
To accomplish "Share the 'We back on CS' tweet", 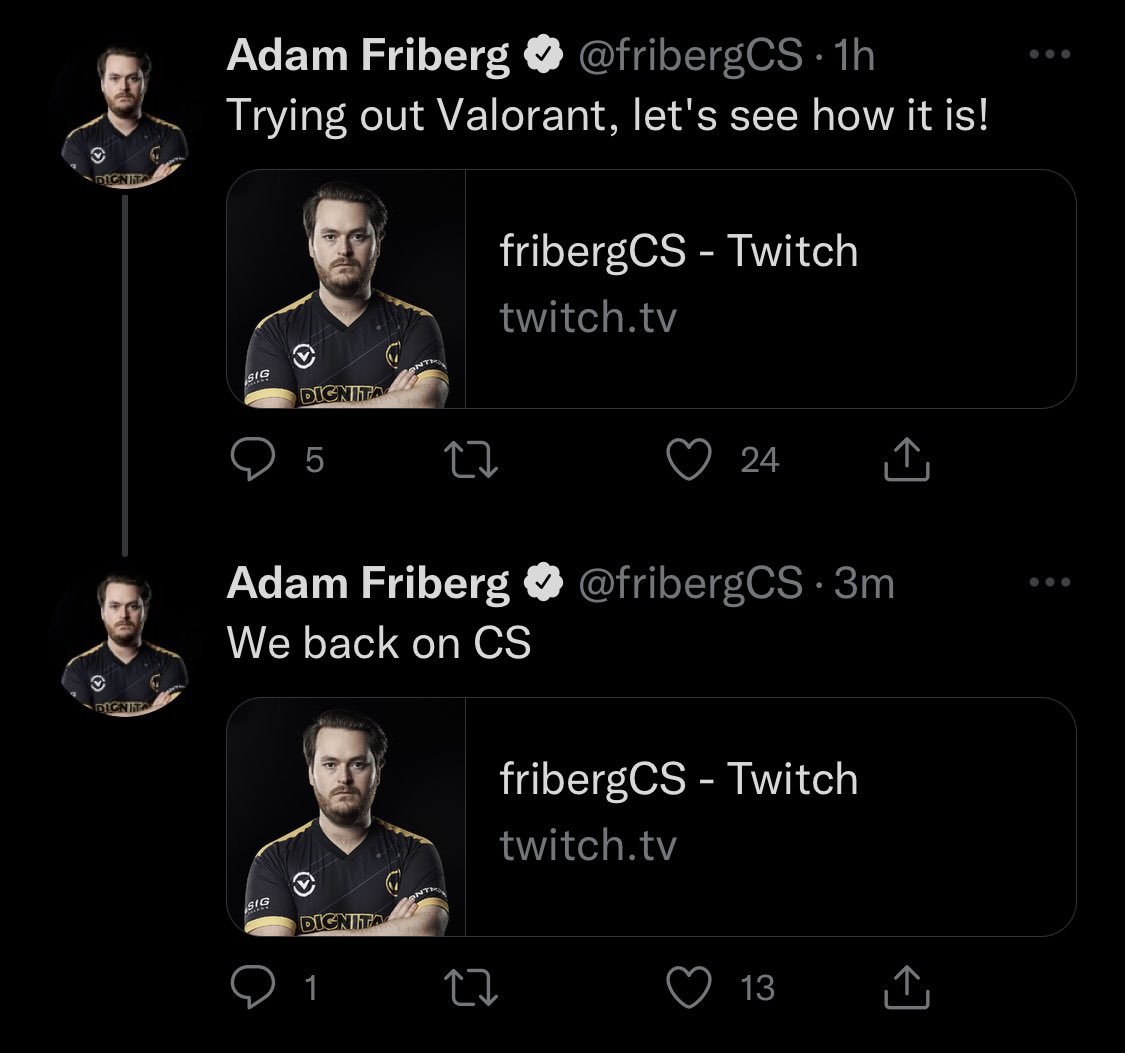I will (x=908, y=988).
